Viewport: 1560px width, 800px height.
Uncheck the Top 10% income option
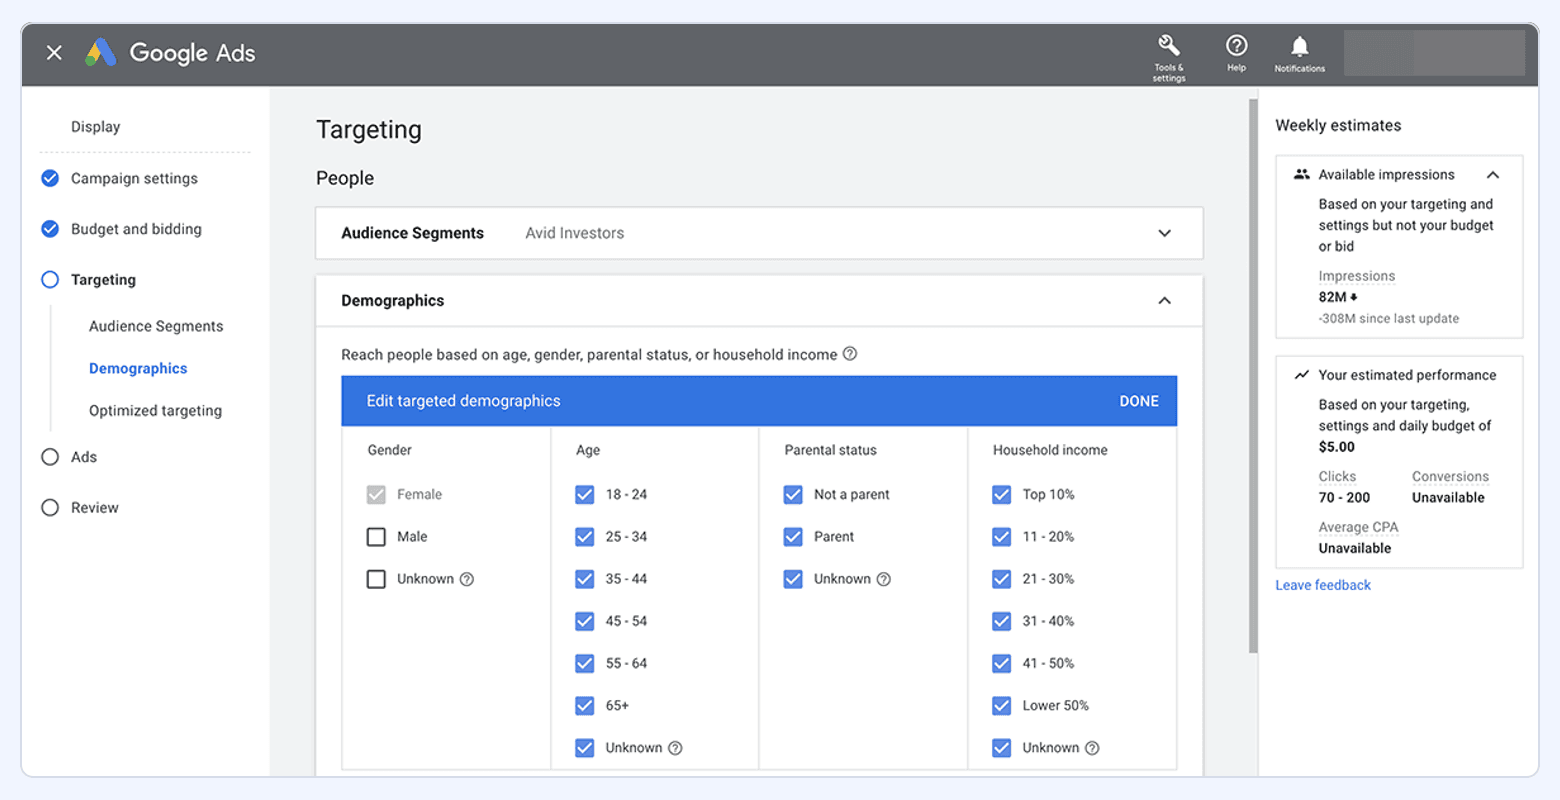[x=1001, y=494]
